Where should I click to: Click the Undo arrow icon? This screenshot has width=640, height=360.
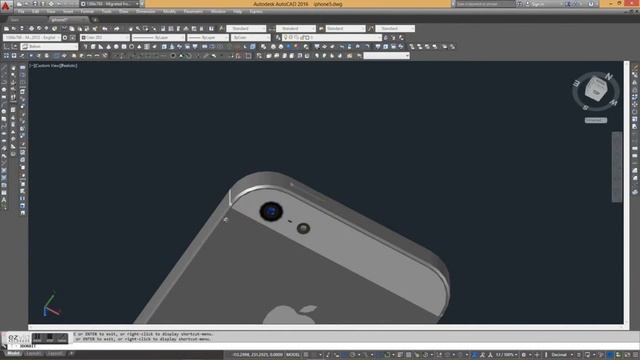click(x=105, y=29)
